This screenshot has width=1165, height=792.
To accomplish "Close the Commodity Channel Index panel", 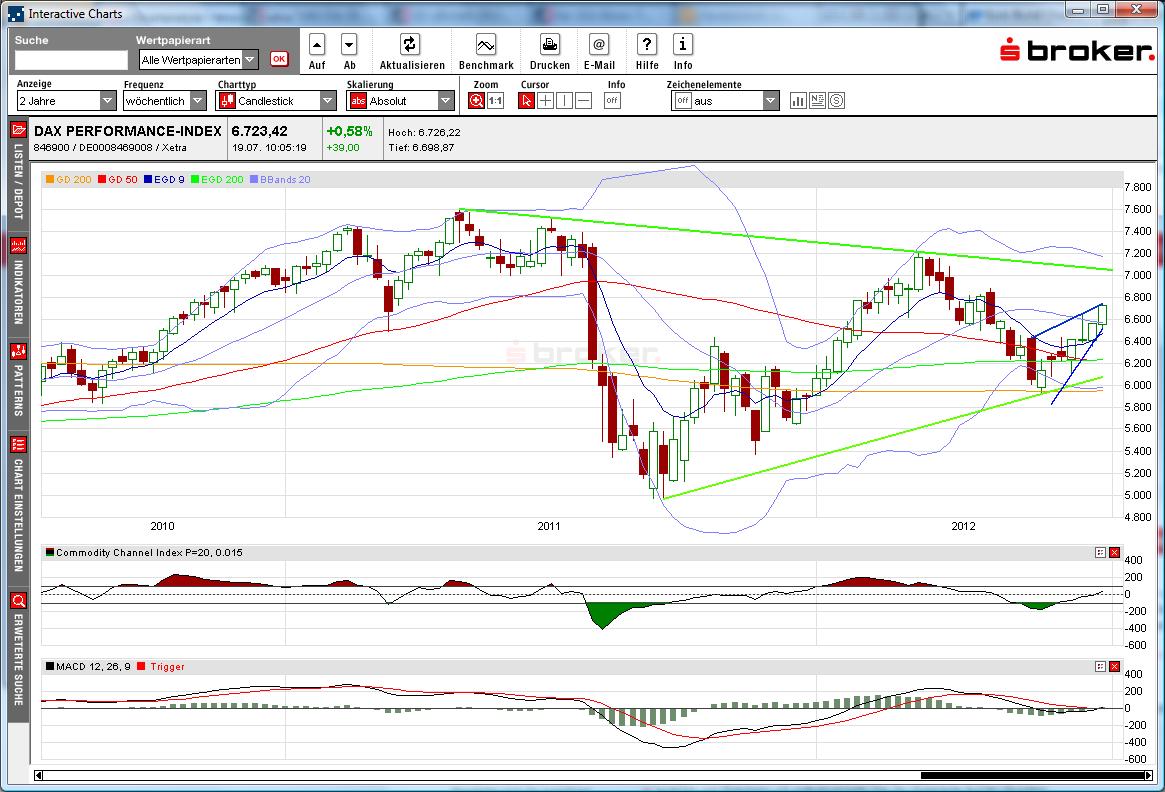I will (x=1113, y=552).
